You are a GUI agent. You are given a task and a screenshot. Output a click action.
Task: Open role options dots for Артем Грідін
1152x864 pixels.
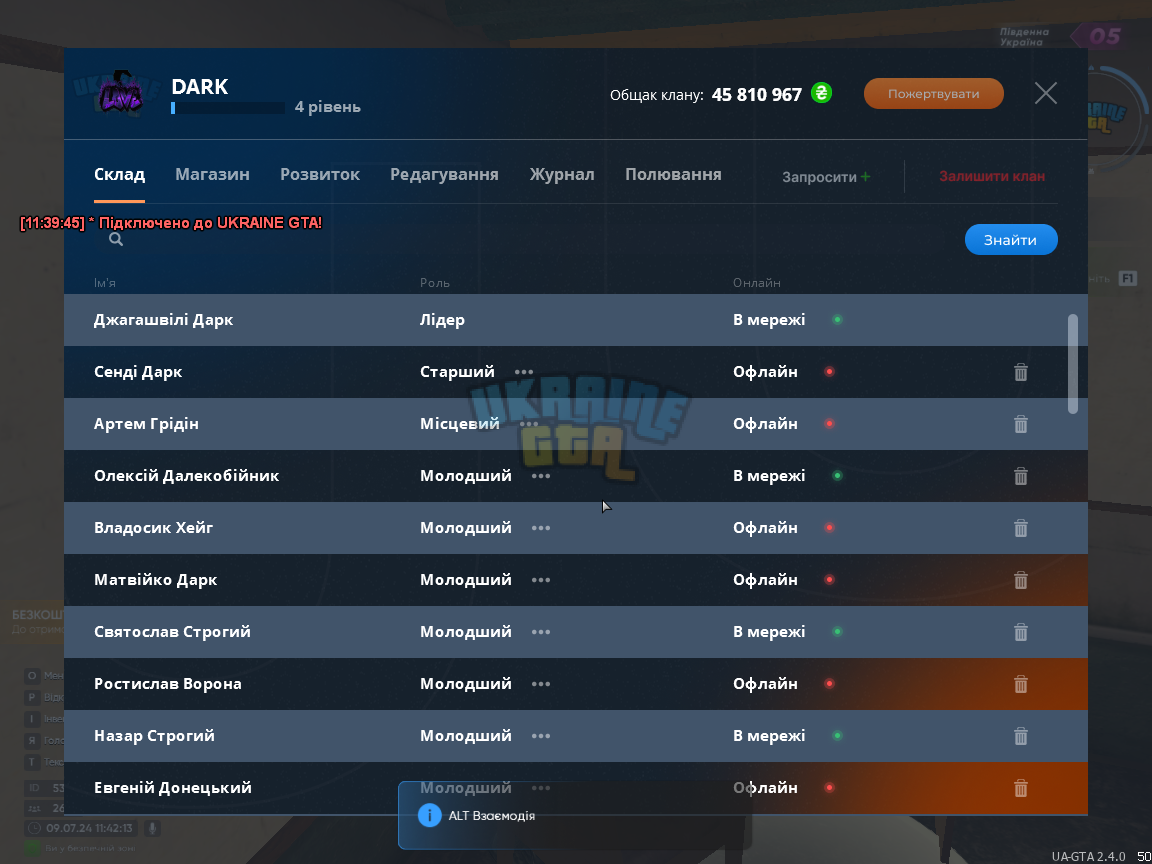[529, 424]
